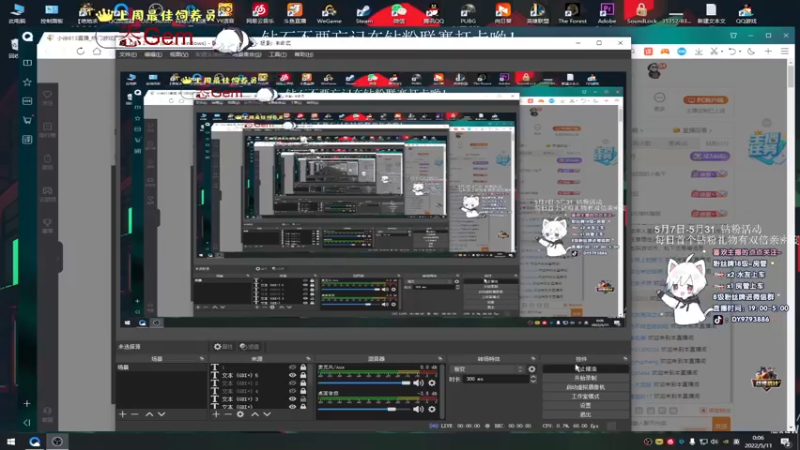The width and height of the screenshot is (800, 450).
Task: Open the OBS Studio taskbar icon
Action: [x=57, y=441]
